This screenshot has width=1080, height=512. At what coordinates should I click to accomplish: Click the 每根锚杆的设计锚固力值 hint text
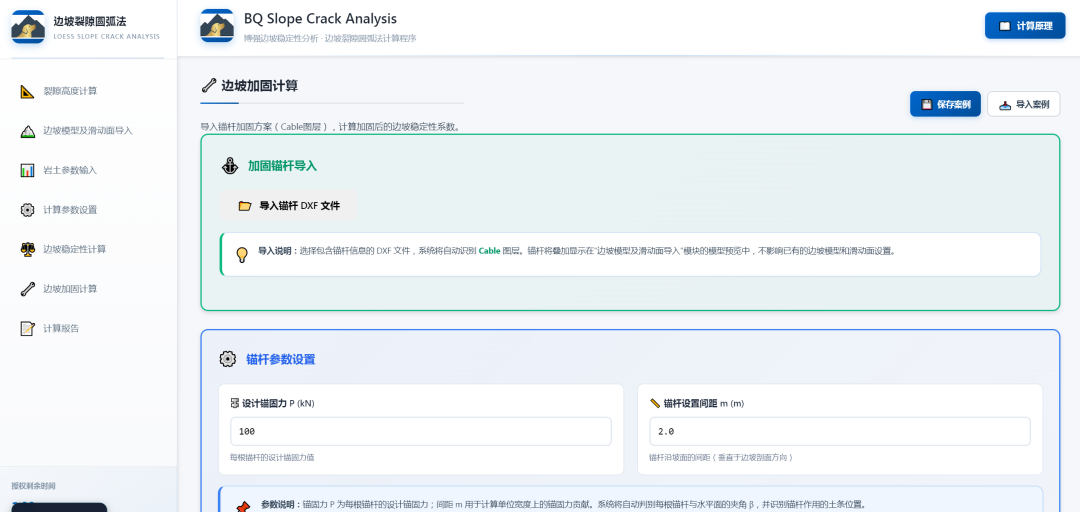point(272,458)
